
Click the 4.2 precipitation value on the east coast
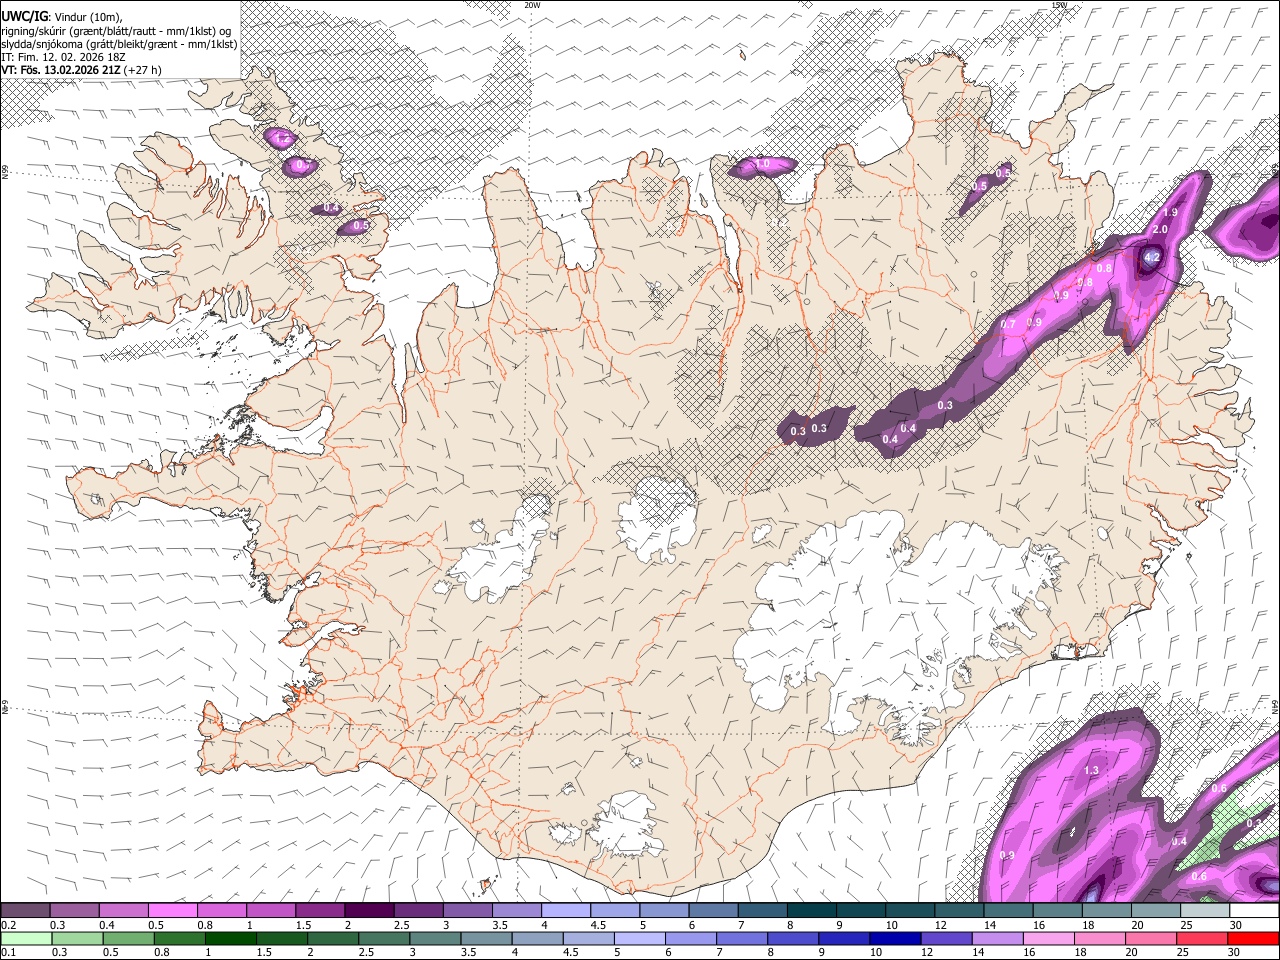tap(1151, 258)
